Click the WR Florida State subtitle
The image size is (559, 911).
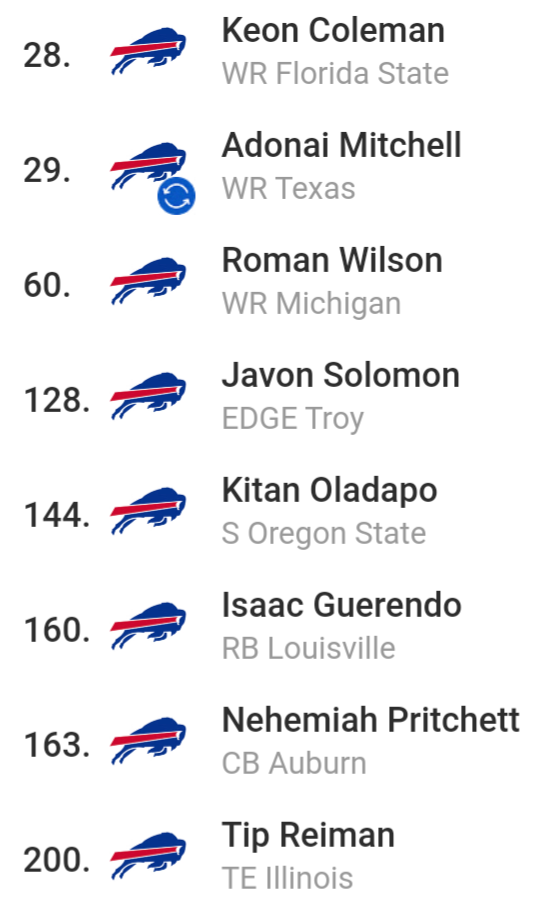[x=335, y=74]
